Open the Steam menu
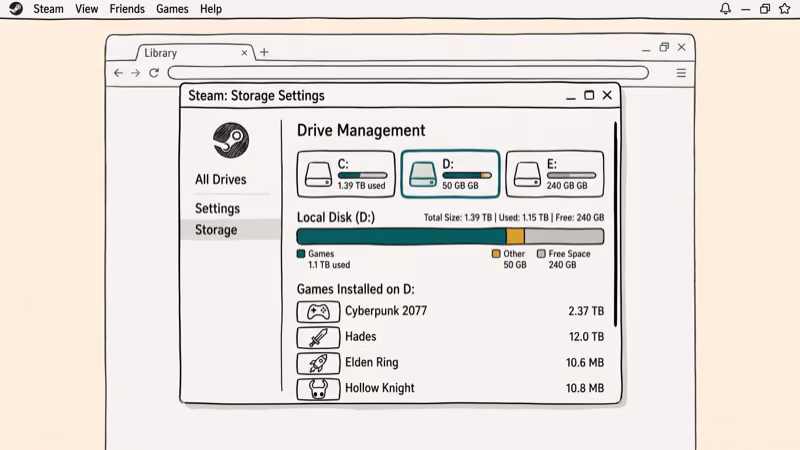Screen dimensions: 800x450 click(x=48, y=9)
